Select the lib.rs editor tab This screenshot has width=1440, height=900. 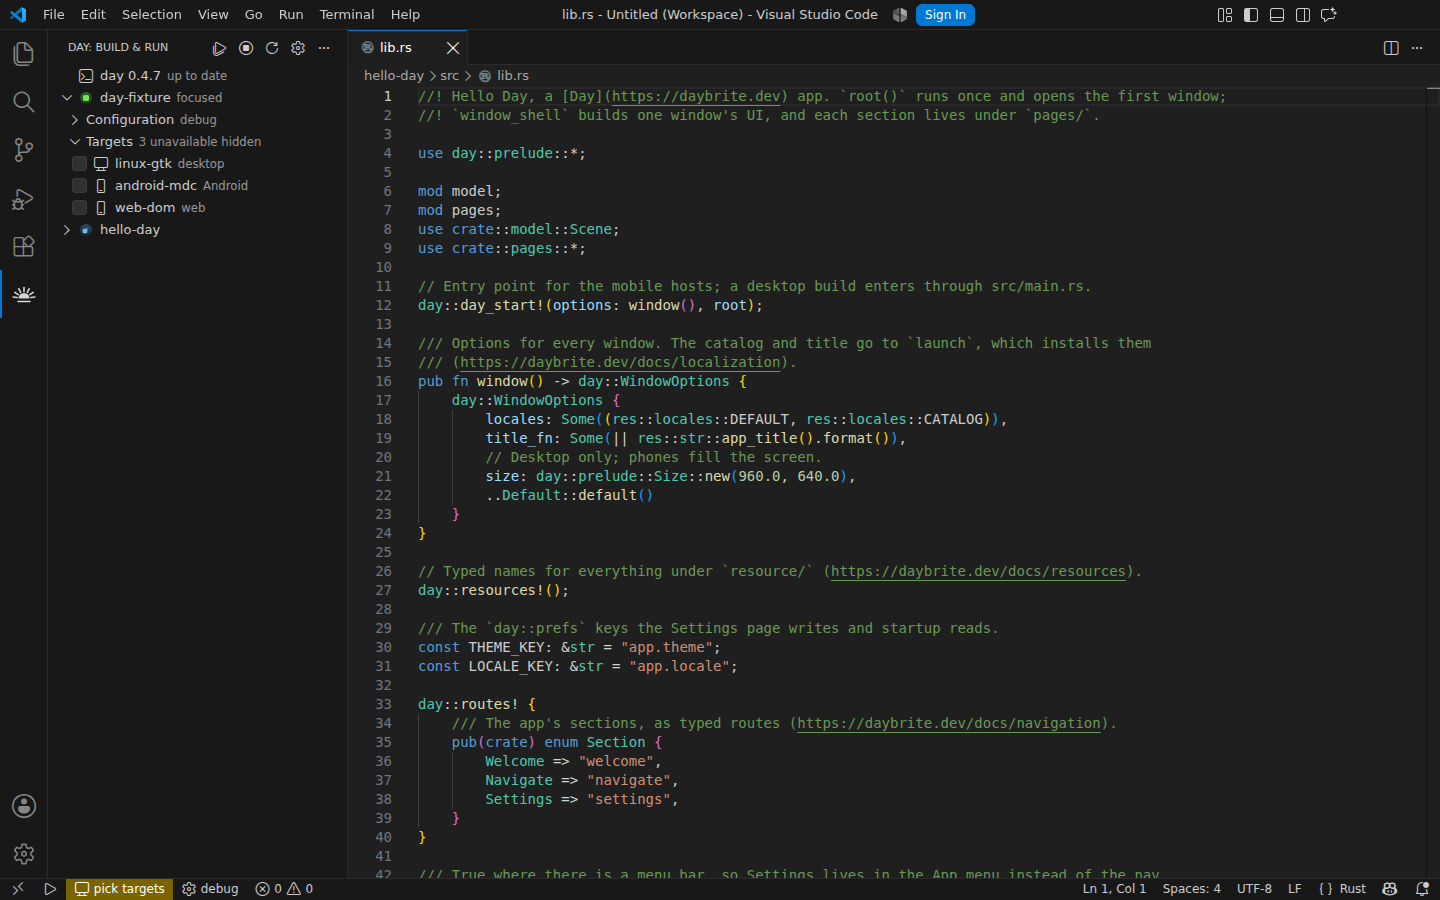click(408, 48)
